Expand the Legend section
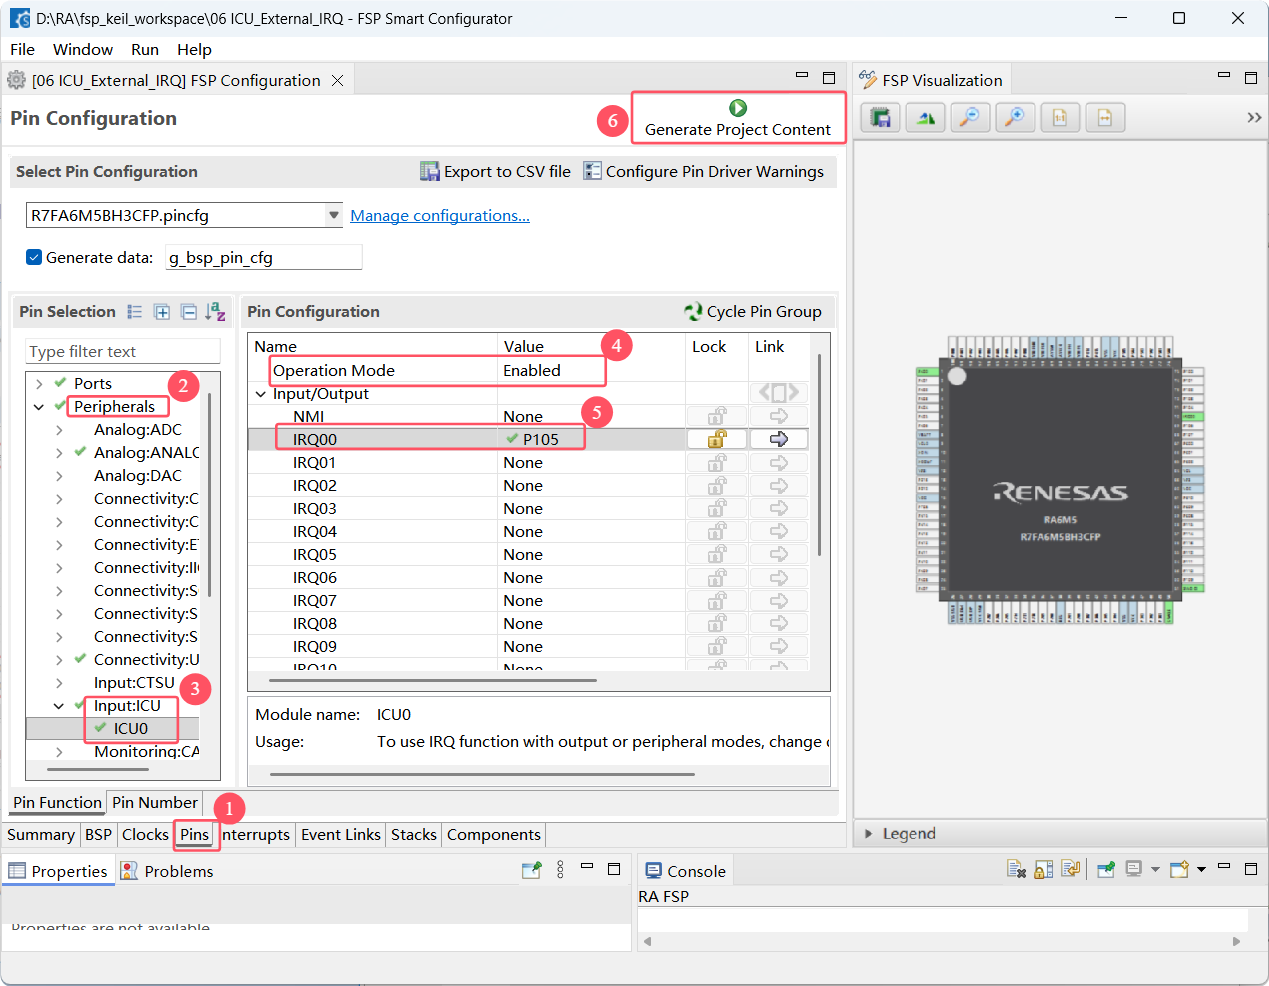The height and width of the screenshot is (986, 1269). pos(868,834)
